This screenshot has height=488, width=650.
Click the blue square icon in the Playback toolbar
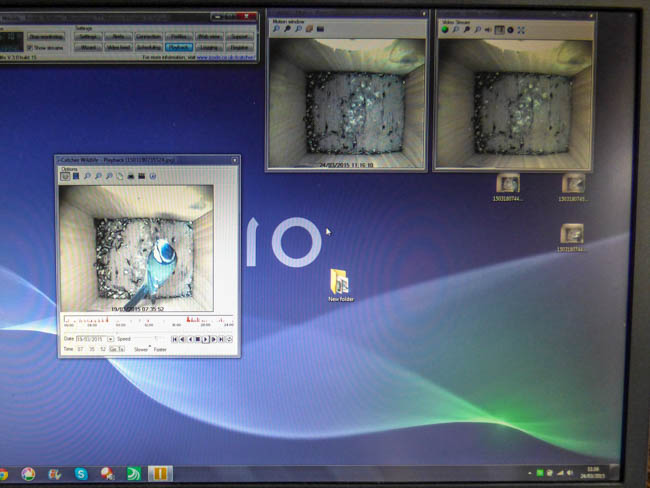click(x=76, y=176)
